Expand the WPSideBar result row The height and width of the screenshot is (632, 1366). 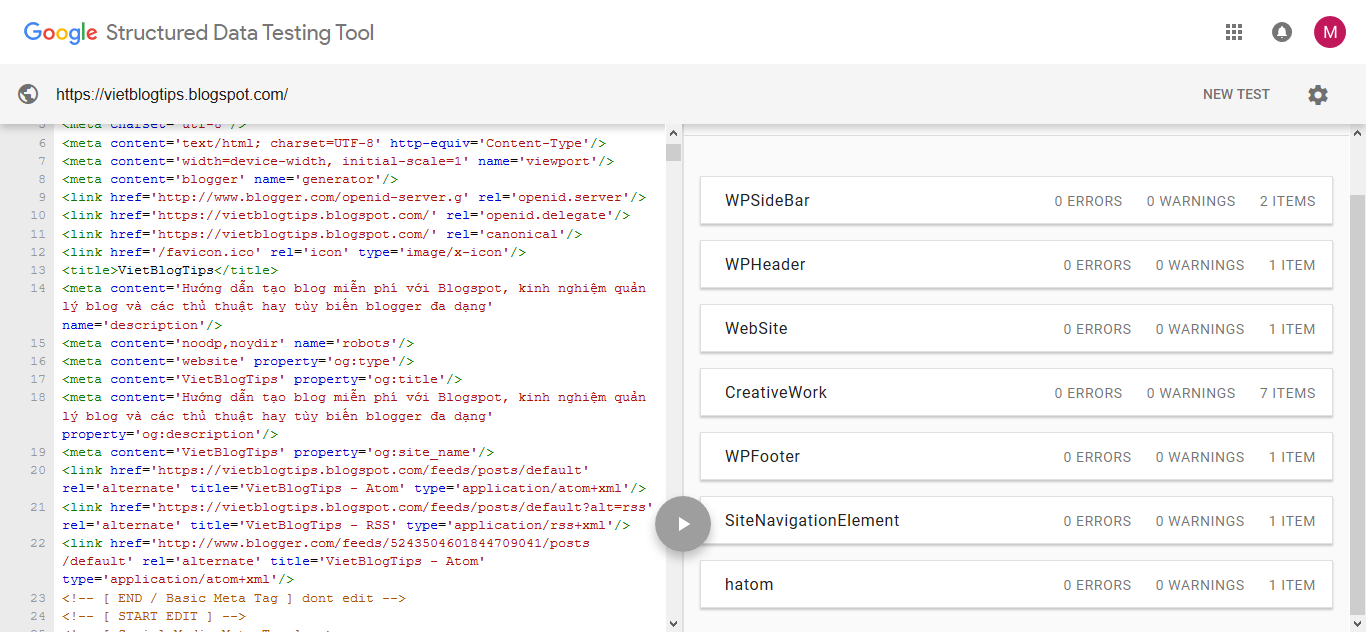(x=1016, y=201)
